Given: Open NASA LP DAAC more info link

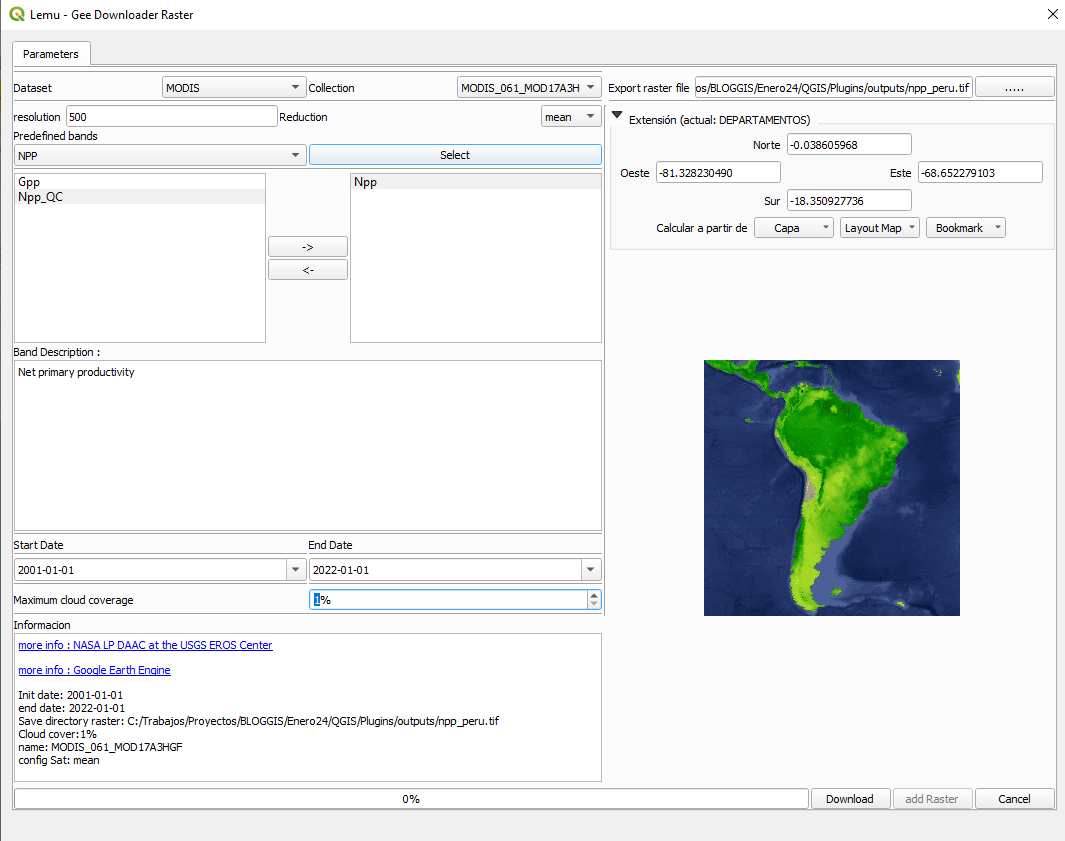Looking at the screenshot, I should 145,645.
